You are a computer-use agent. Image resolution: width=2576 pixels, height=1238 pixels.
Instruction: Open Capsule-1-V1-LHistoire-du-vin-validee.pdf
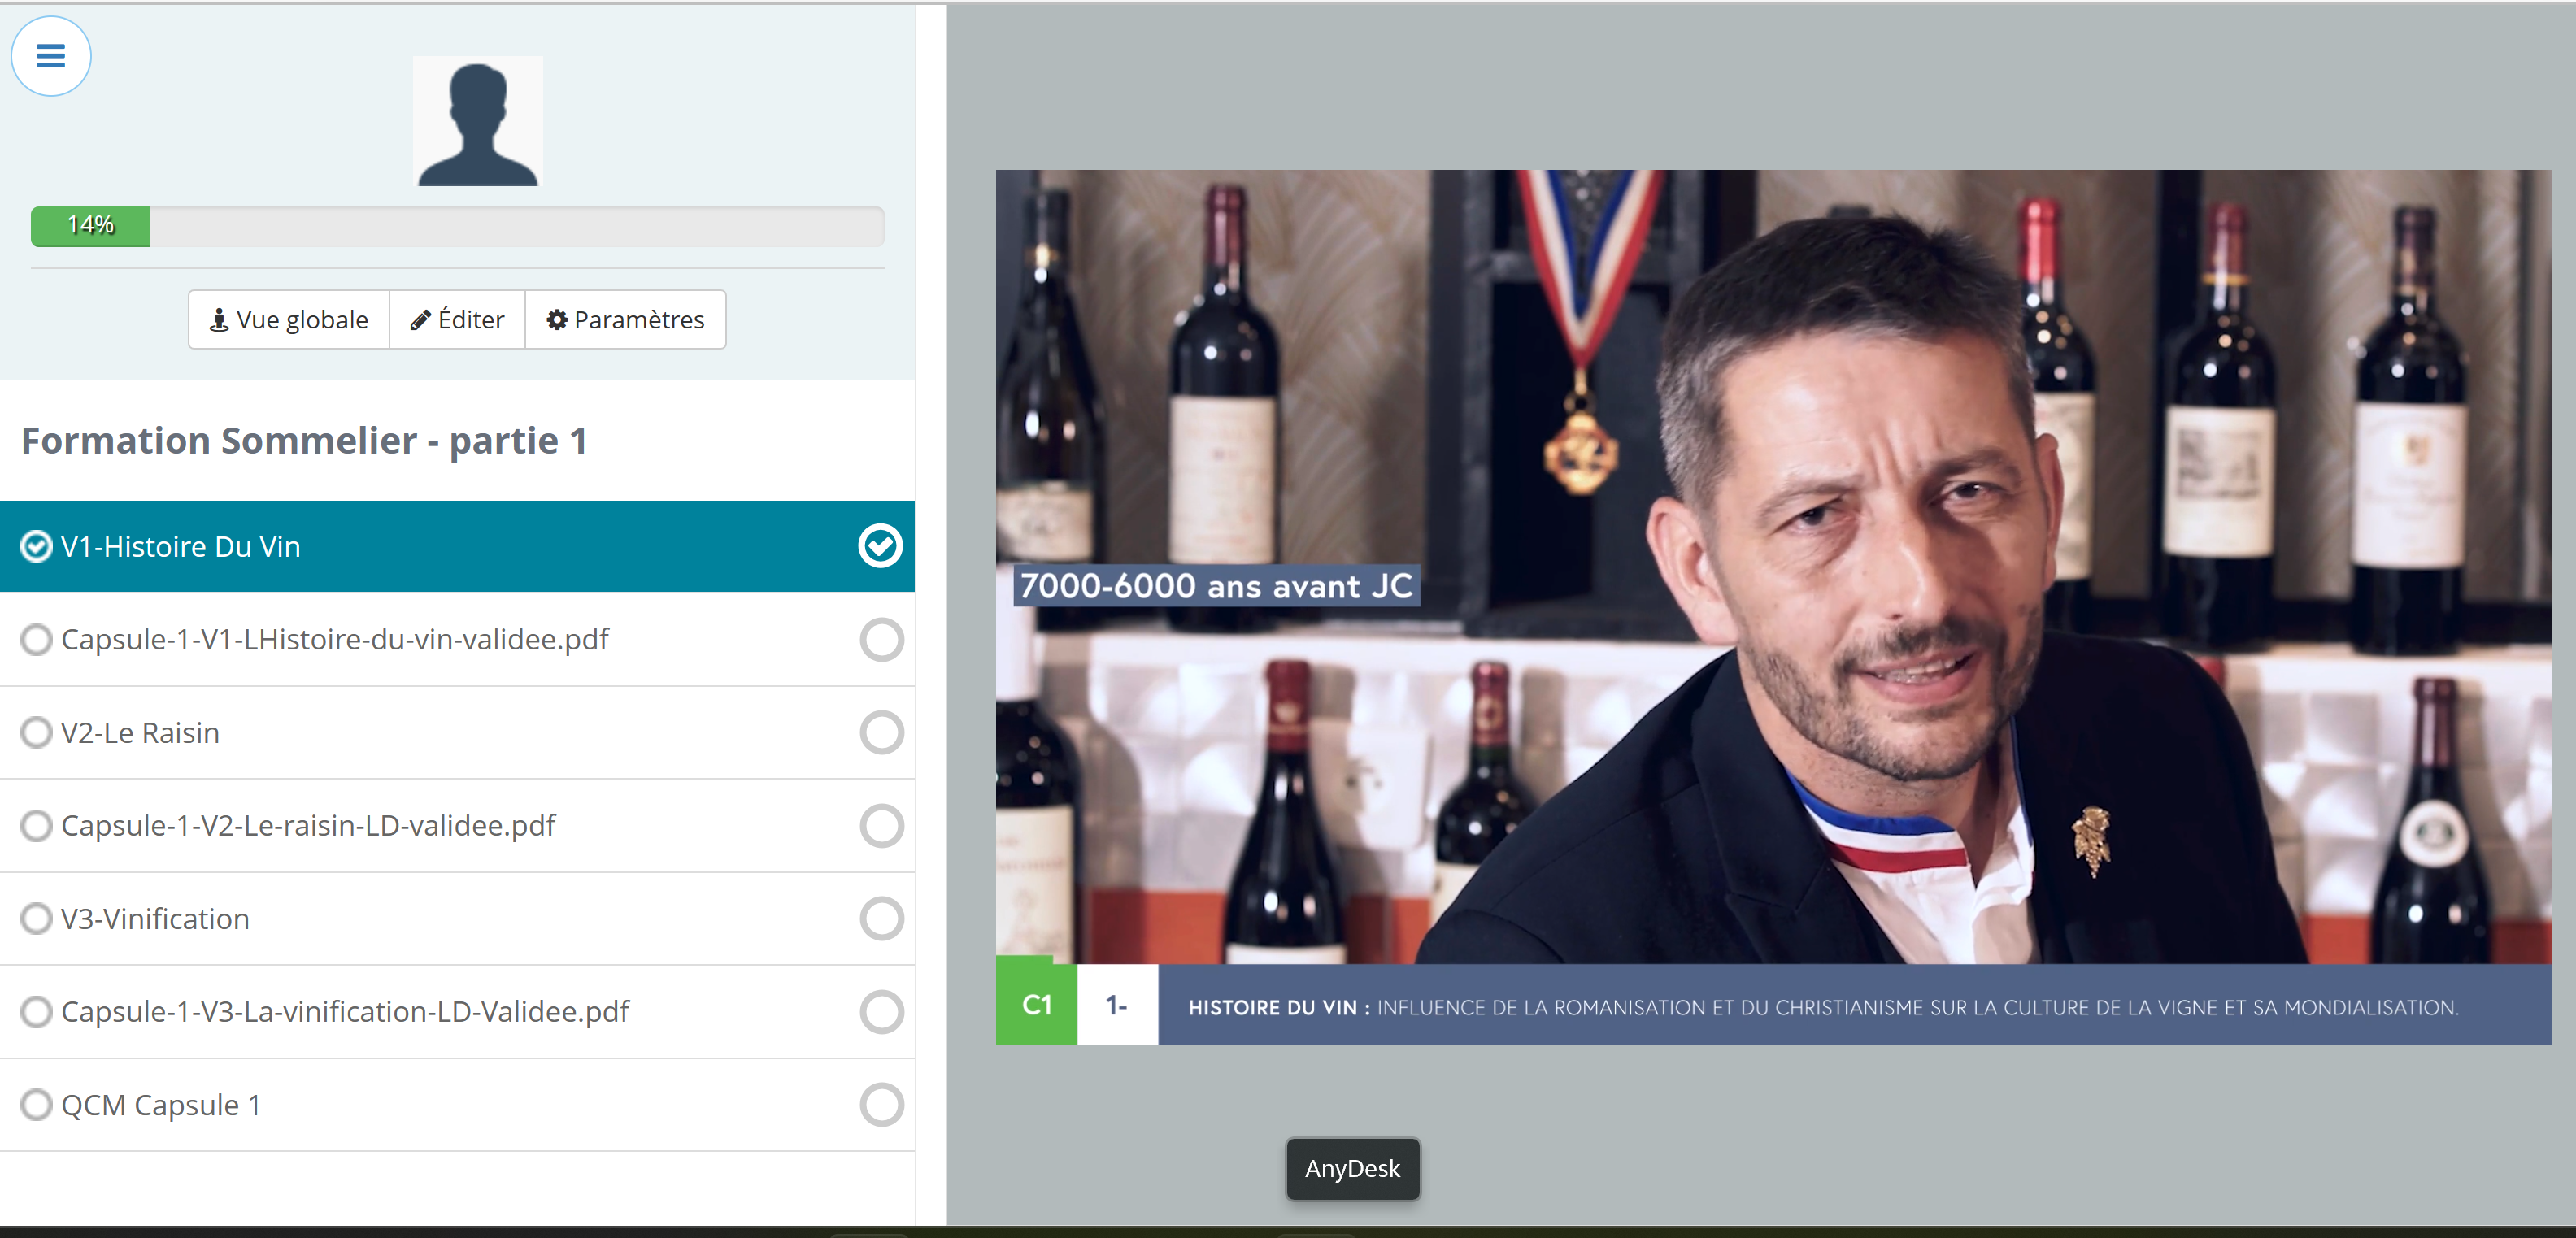click(x=335, y=640)
